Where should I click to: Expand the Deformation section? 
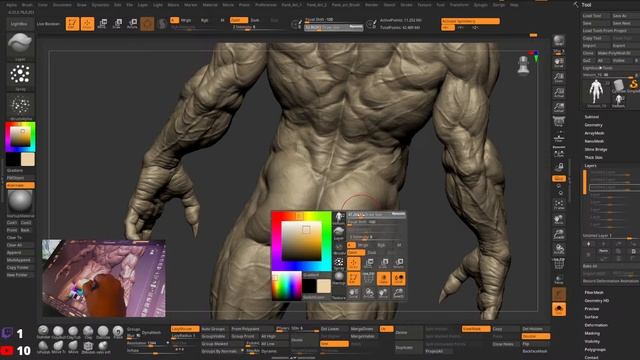596,325
